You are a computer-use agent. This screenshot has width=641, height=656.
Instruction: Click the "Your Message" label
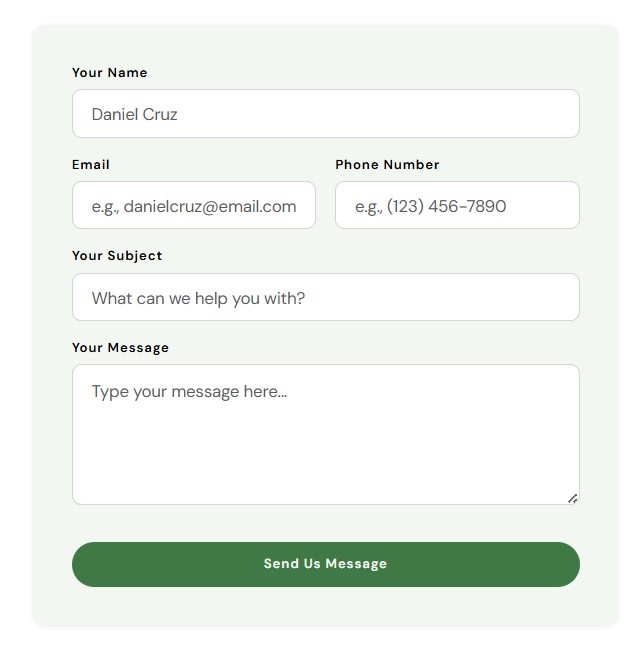120,348
